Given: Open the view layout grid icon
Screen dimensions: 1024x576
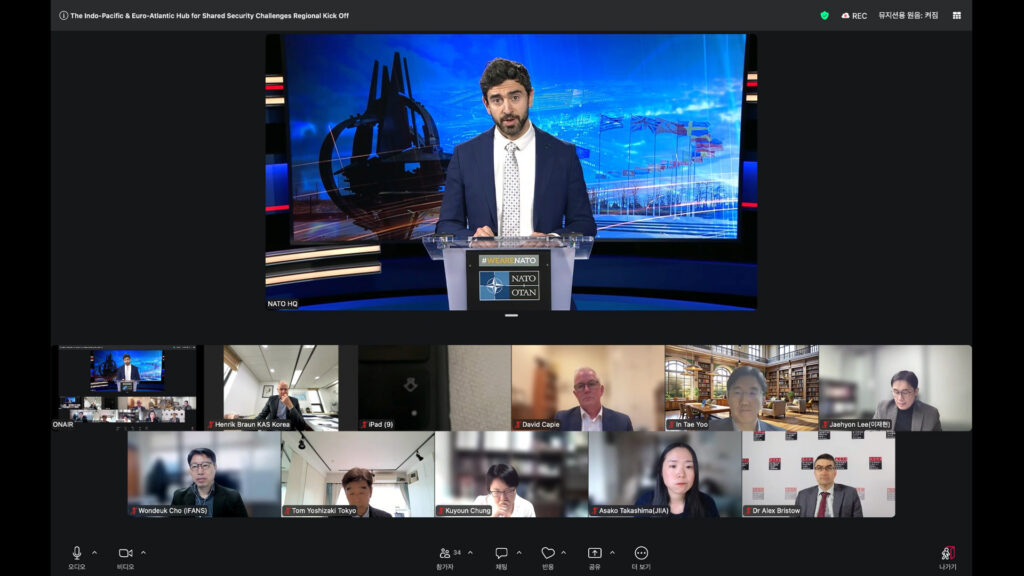Looking at the screenshot, I should pyautogui.click(x=957, y=15).
